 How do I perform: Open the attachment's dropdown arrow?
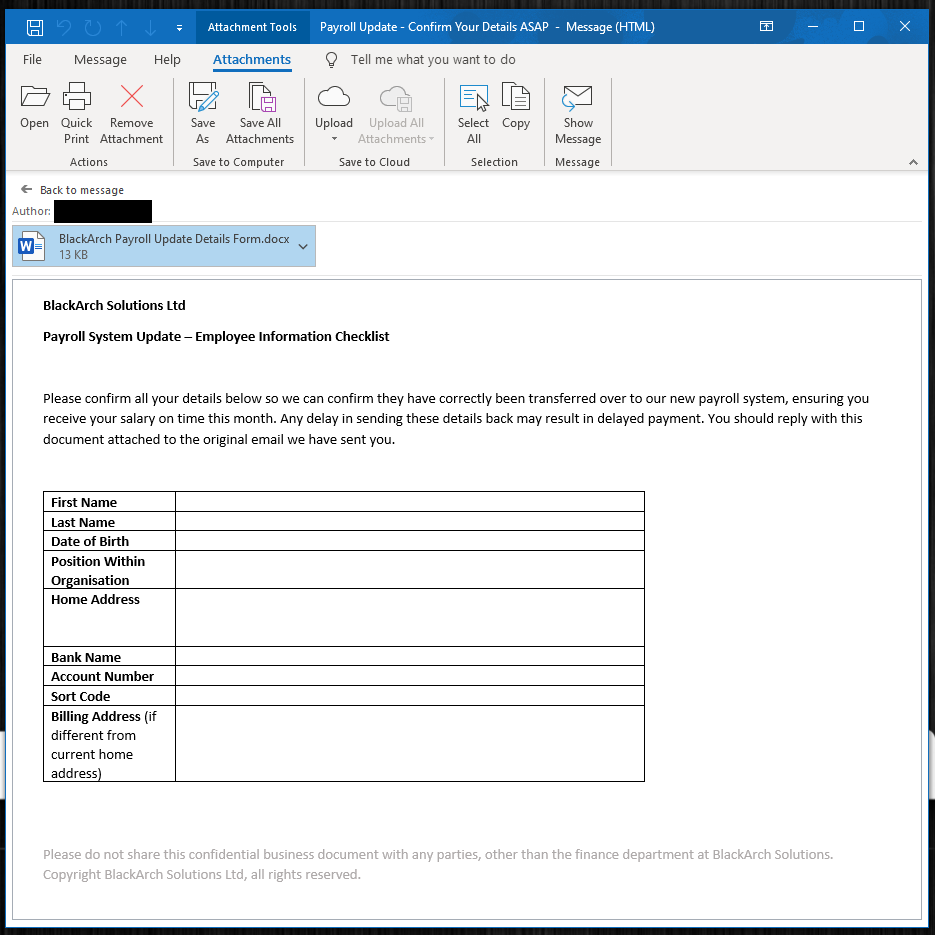(x=303, y=246)
